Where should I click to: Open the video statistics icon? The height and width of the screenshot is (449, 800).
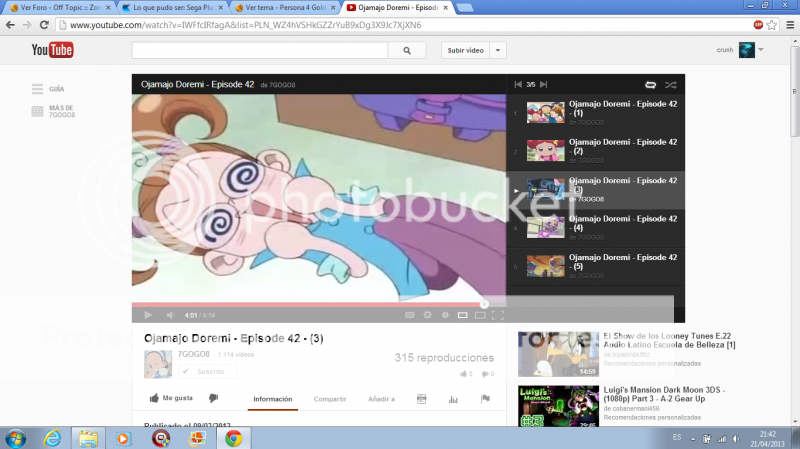[x=453, y=399]
